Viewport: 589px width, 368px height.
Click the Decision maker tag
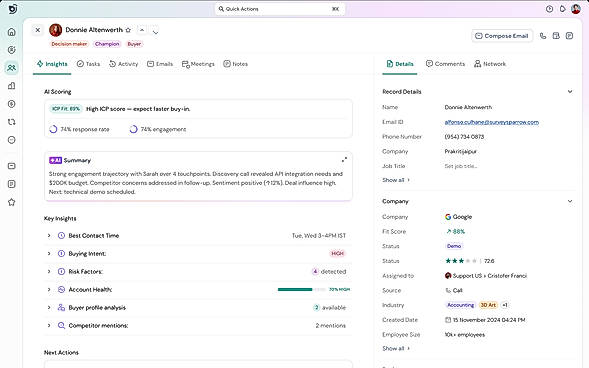[x=69, y=44]
